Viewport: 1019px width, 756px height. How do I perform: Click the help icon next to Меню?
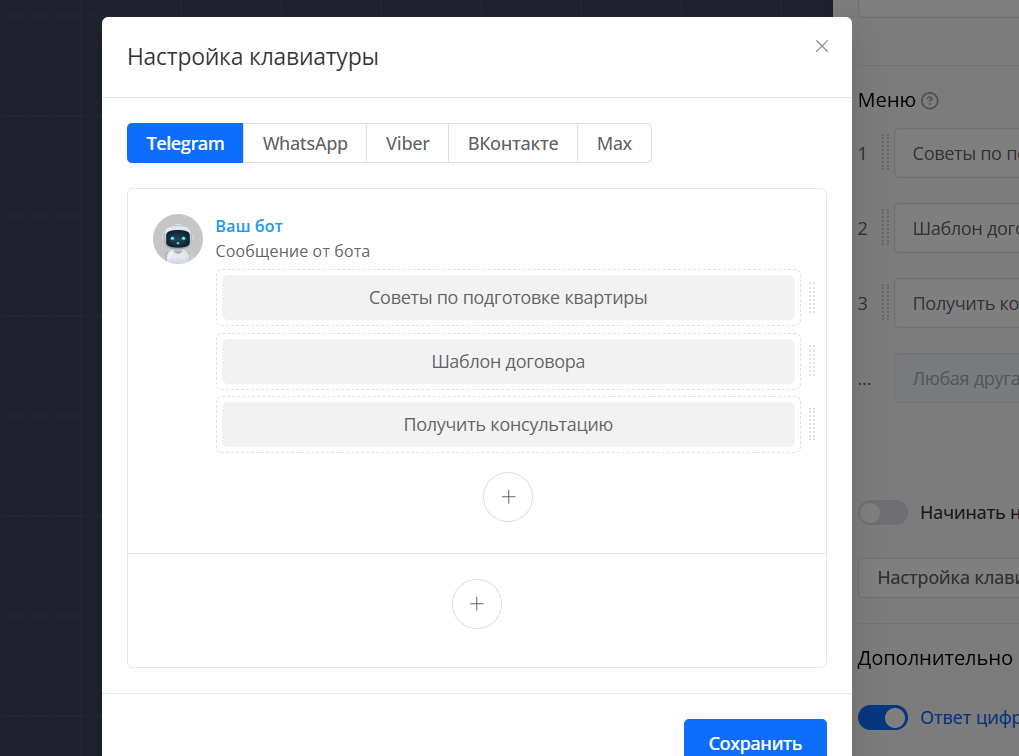coord(930,101)
